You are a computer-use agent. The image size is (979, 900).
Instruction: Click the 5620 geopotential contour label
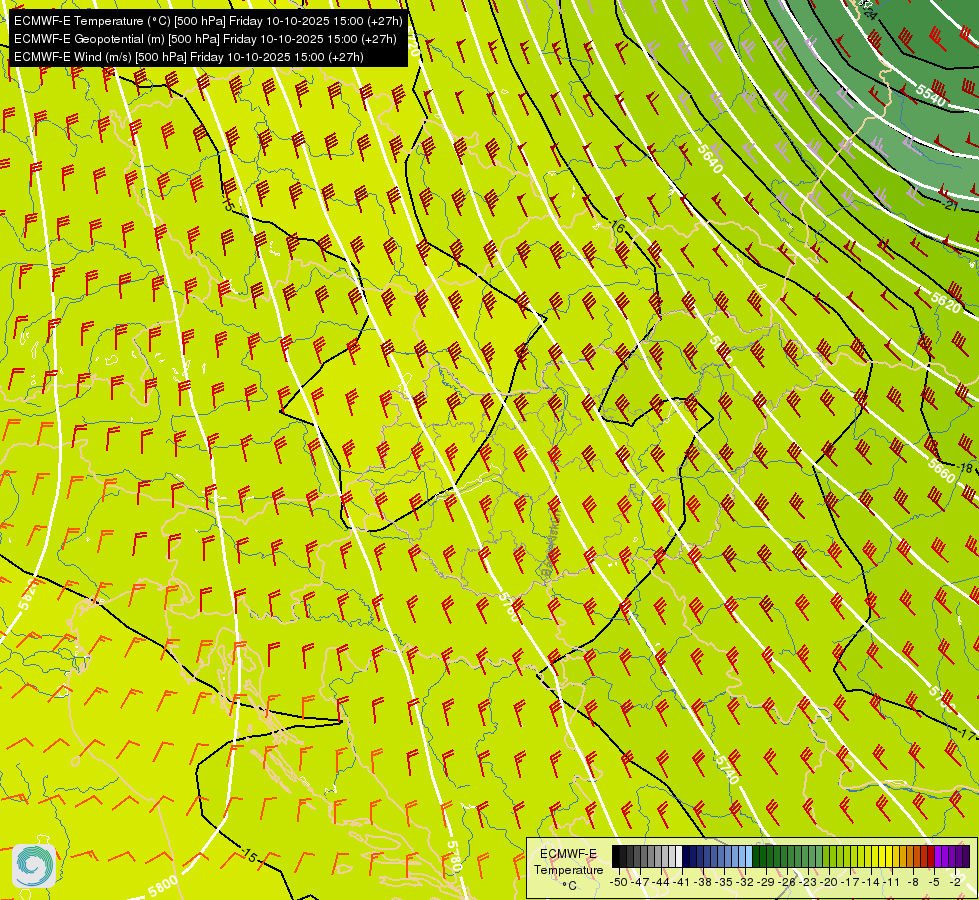pyautogui.click(x=945, y=302)
